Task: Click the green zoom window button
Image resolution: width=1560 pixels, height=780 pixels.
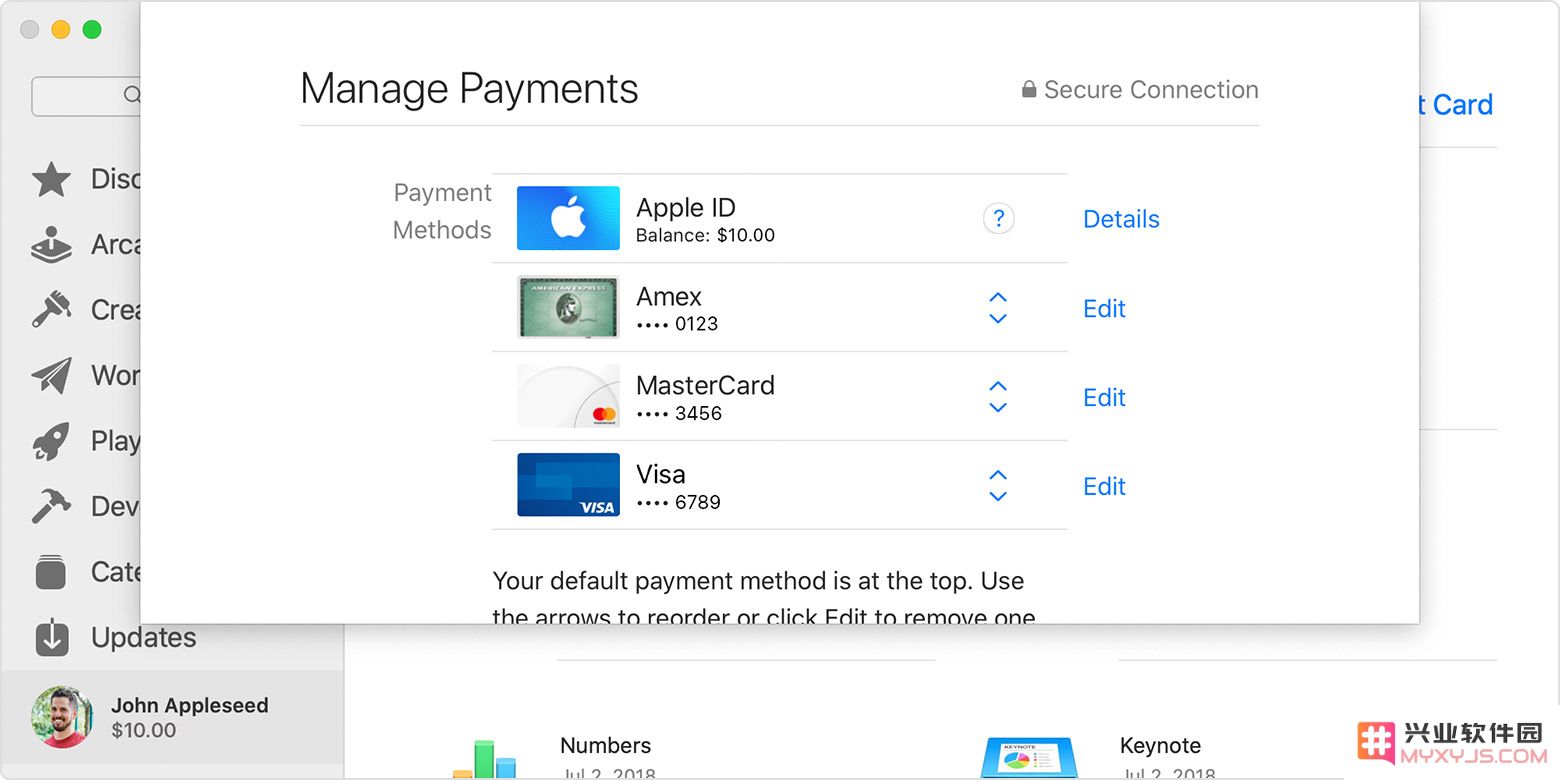Action: pos(92,29)
